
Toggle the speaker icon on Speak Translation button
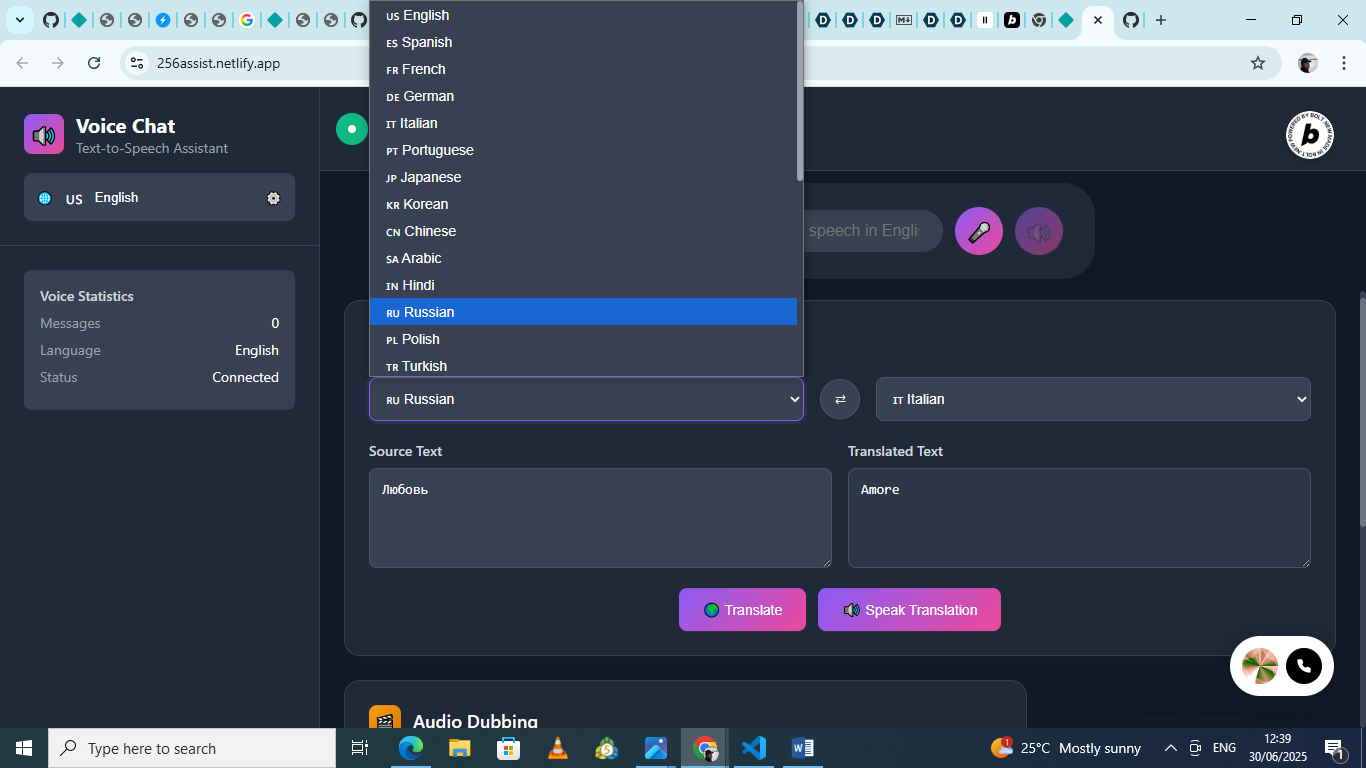click(x=851, y=609)
